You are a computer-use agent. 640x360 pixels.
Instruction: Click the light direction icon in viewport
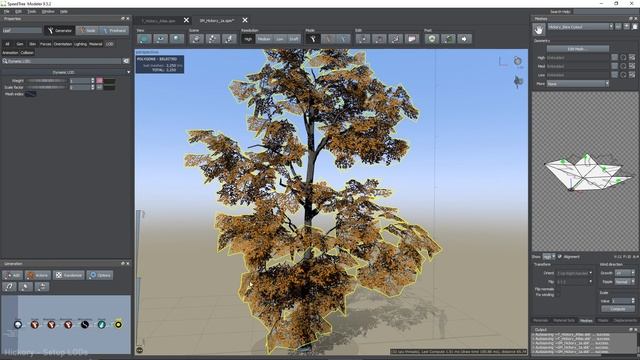coord(518,82)
